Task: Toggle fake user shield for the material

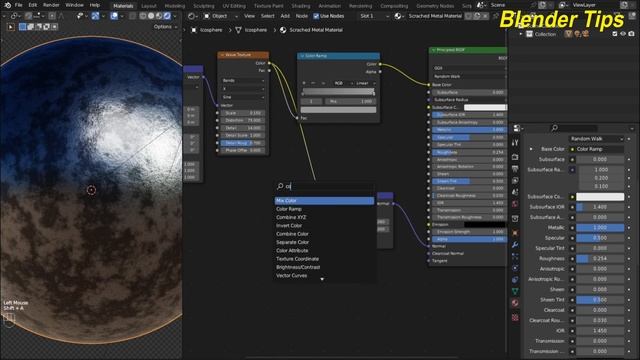Action: [x=469, y=16]
